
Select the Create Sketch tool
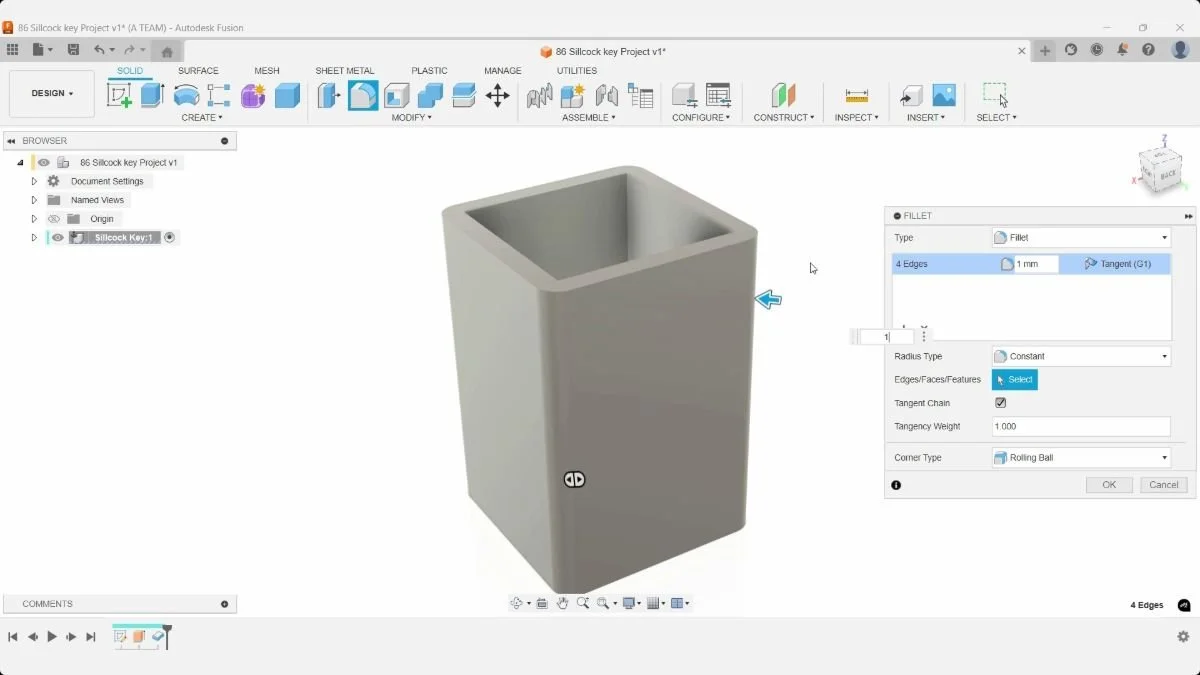119,95
